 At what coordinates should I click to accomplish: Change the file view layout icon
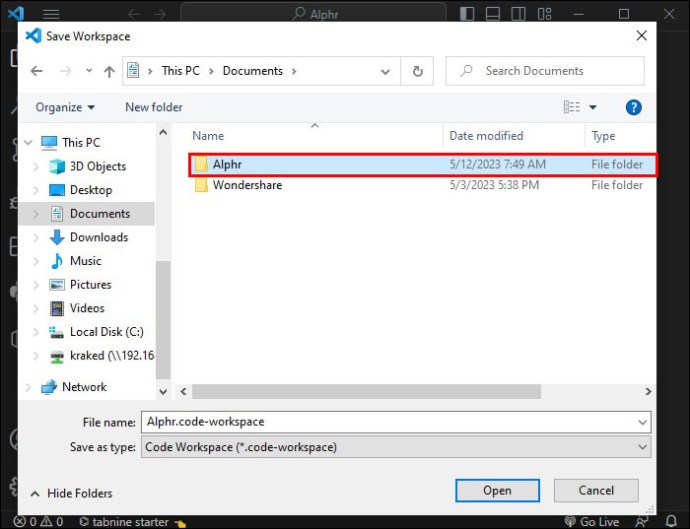pos(572,107)
